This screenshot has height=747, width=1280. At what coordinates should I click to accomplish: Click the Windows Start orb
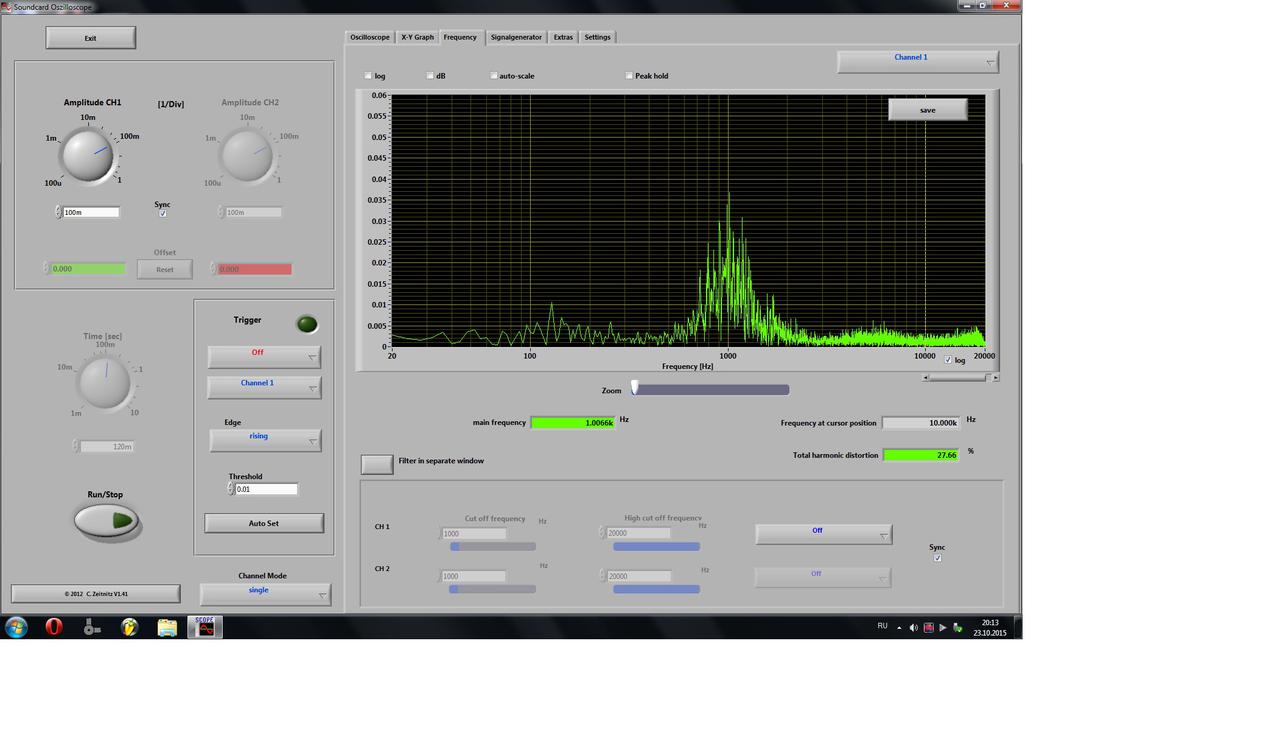pos(16,627)
